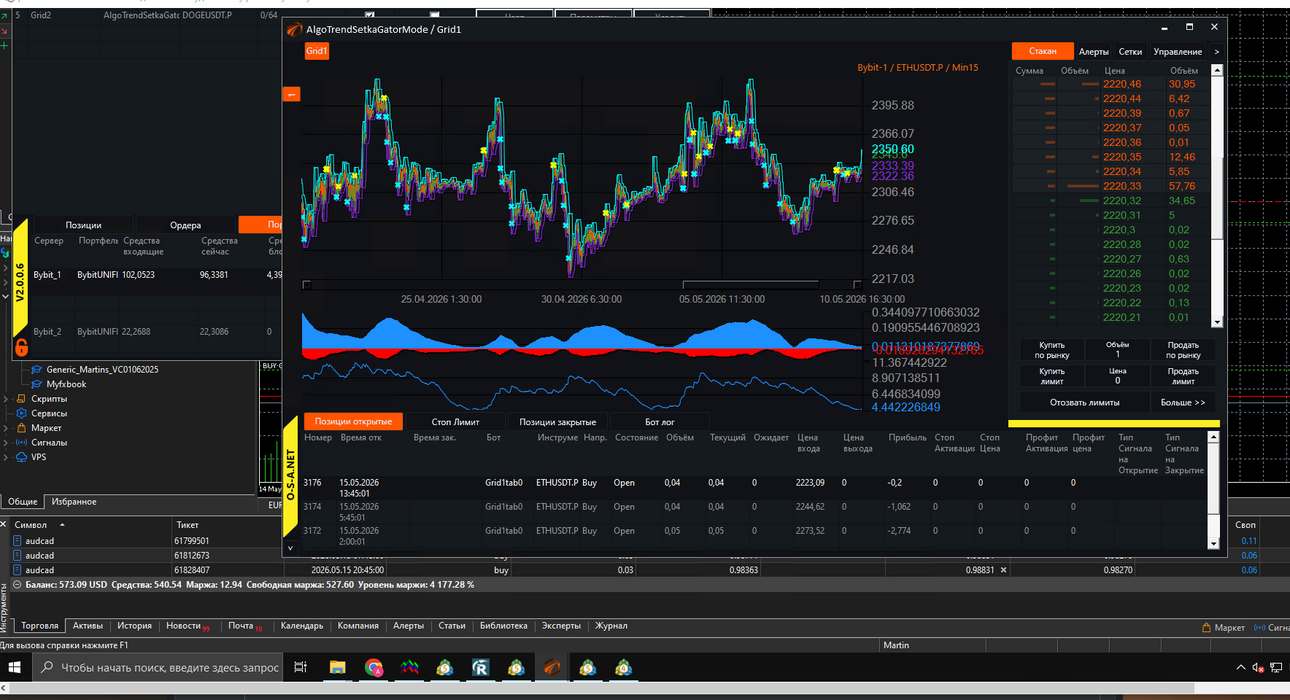
Task: Click the Отозвать лимиты button
Action: (1084, 402)
